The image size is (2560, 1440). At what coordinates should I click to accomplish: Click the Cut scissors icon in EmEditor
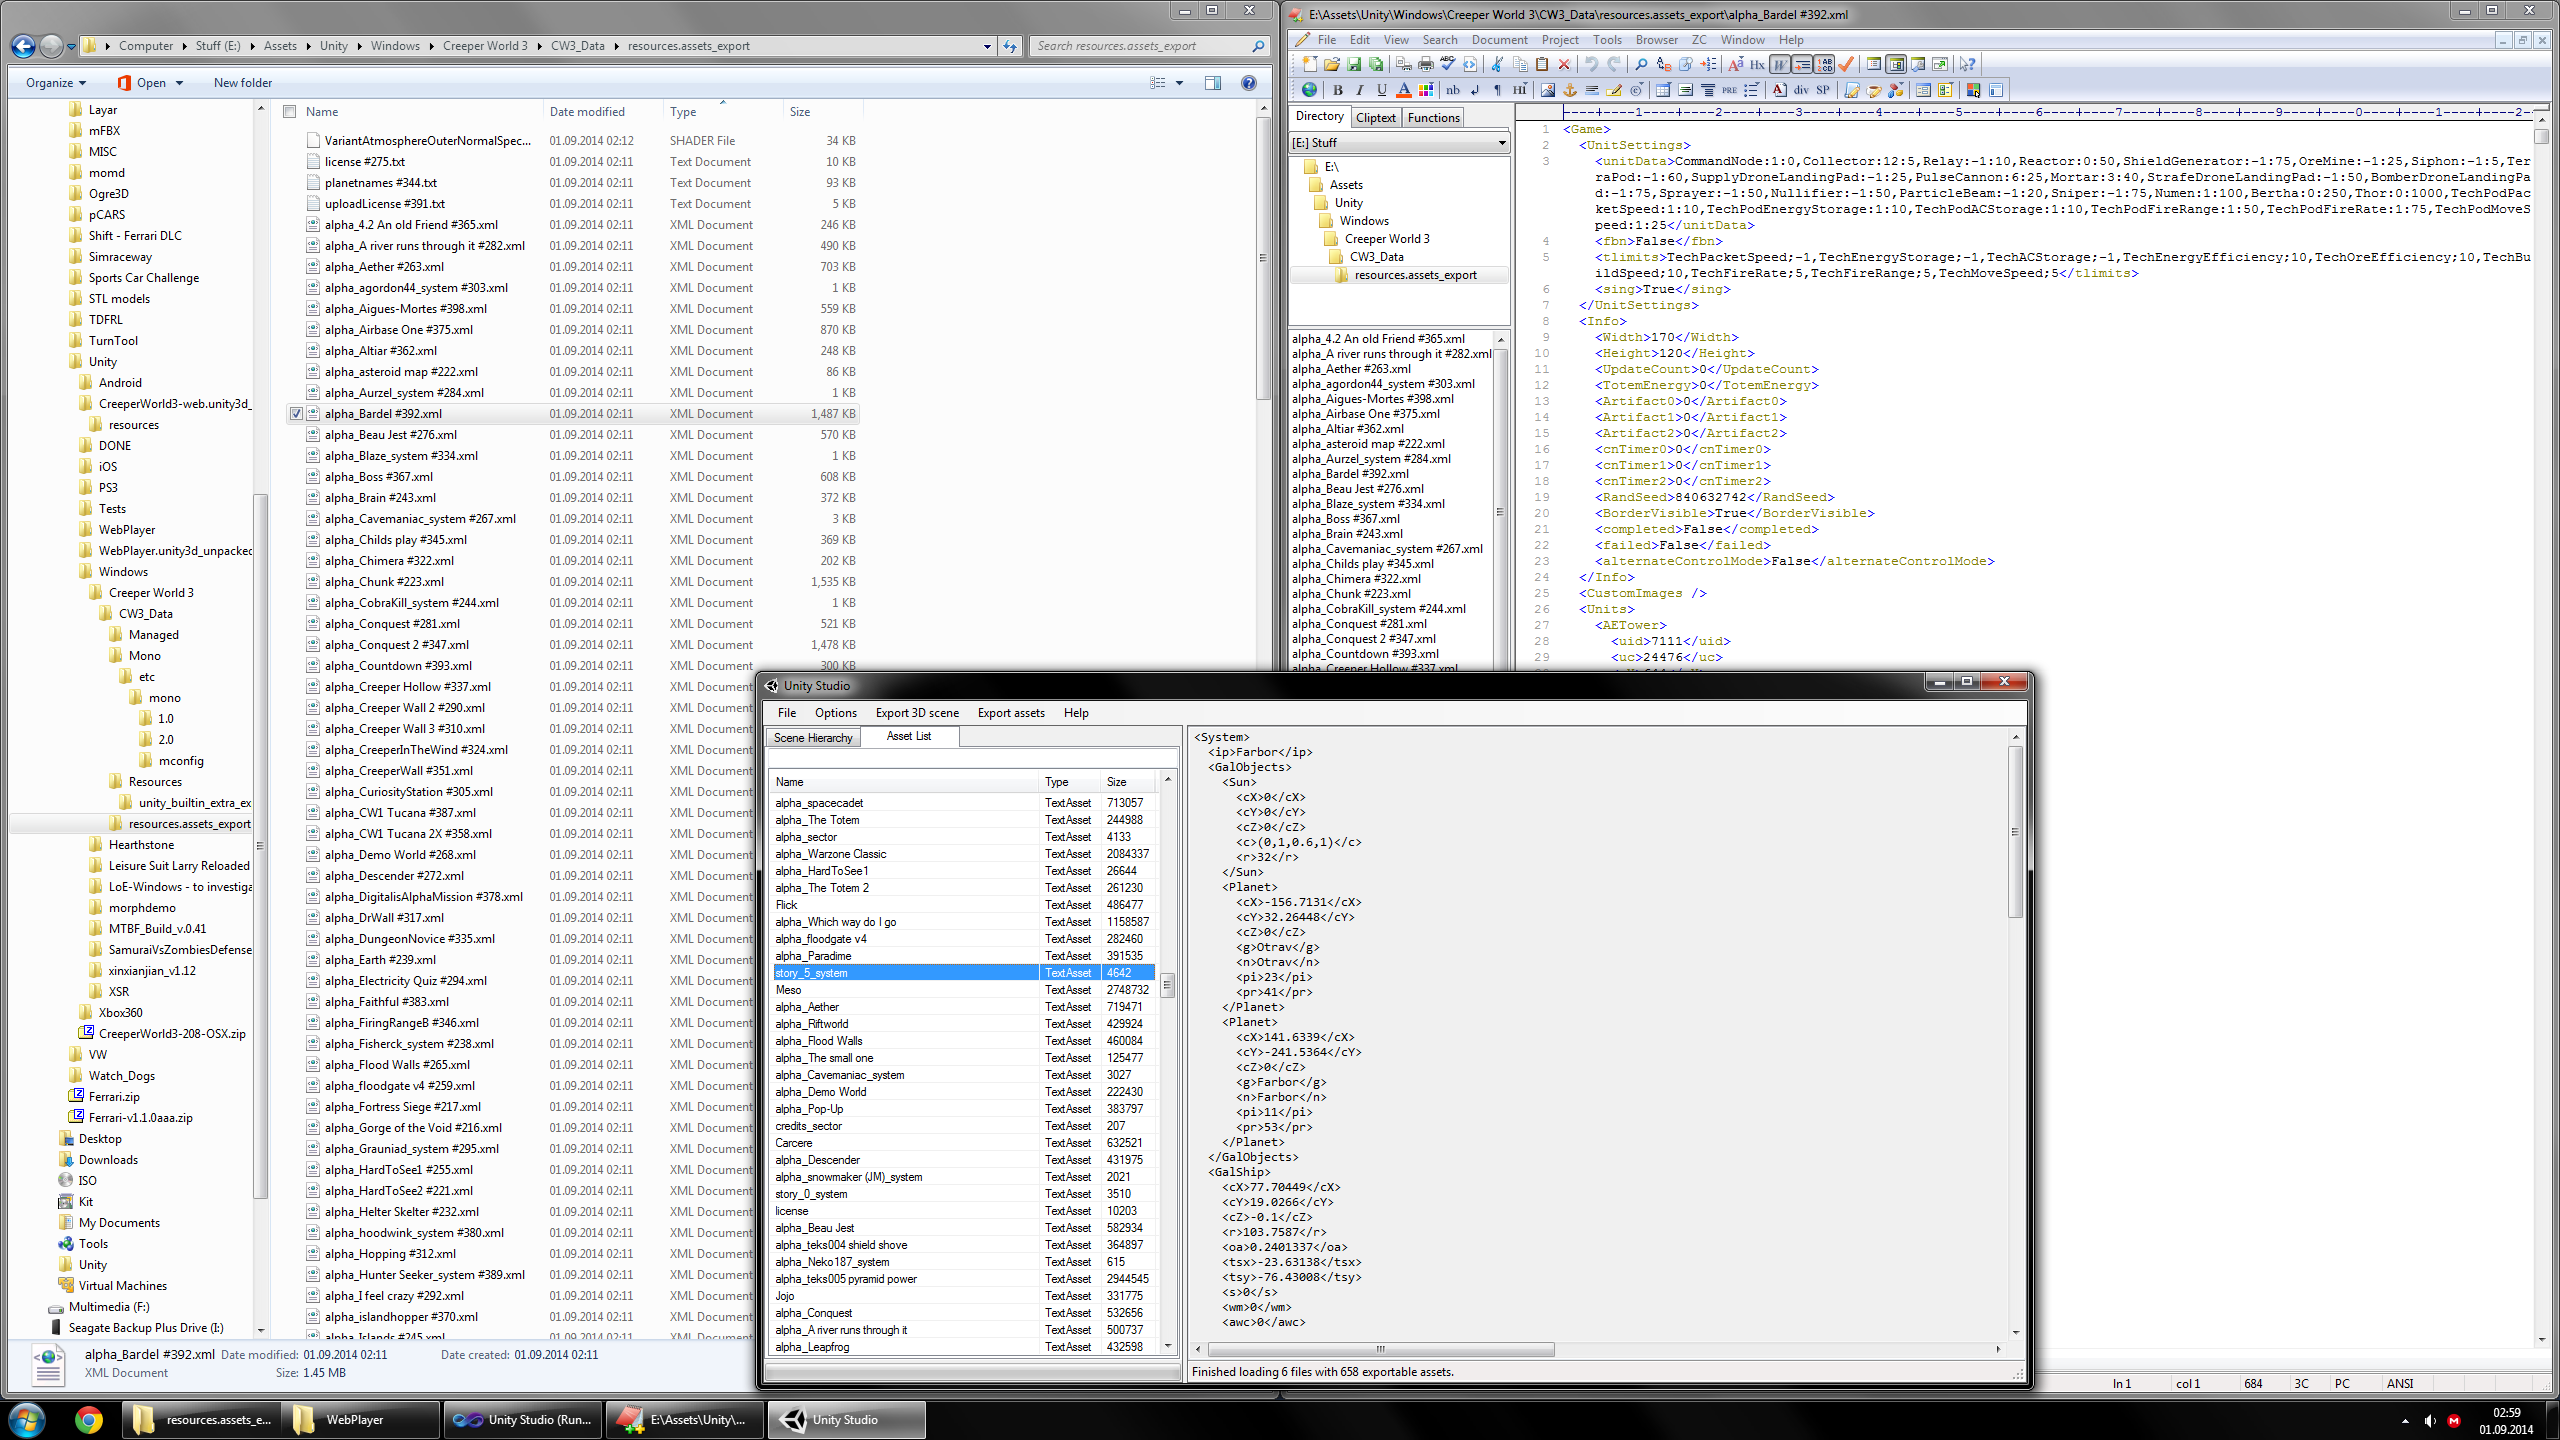(1498, 64)
